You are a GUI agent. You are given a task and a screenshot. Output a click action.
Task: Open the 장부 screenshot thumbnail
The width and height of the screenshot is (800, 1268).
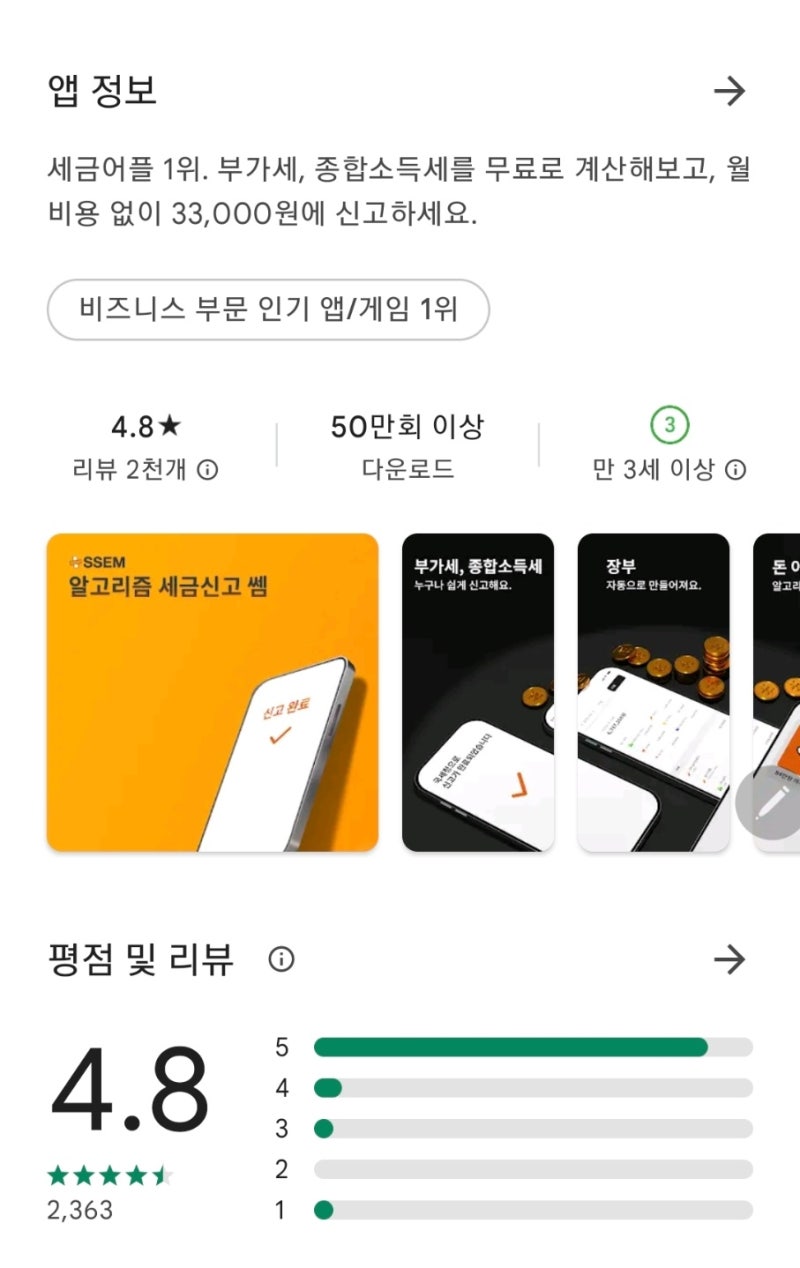(x=654, y=692)
